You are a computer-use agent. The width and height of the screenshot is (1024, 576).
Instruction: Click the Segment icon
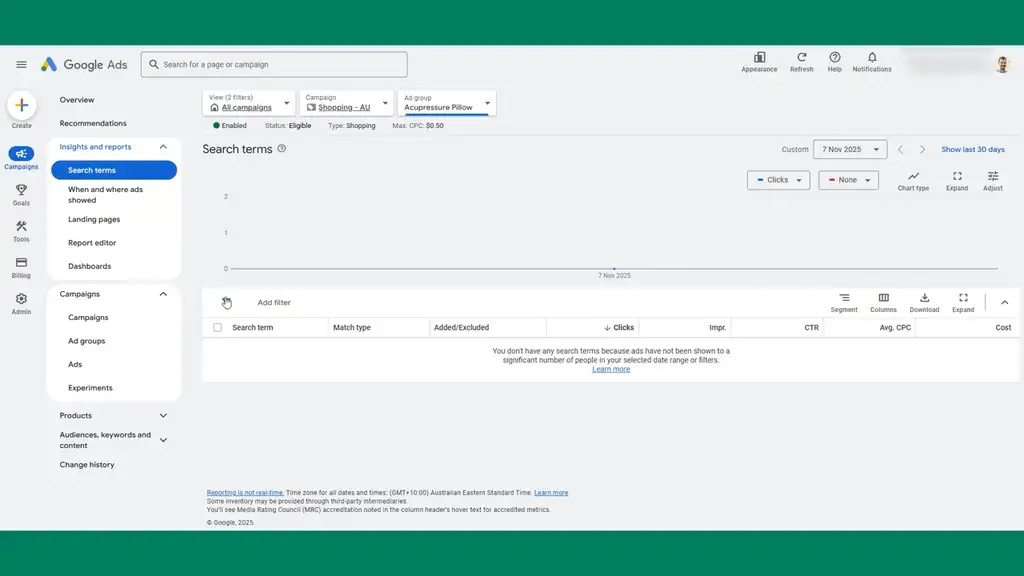point(844,298)
